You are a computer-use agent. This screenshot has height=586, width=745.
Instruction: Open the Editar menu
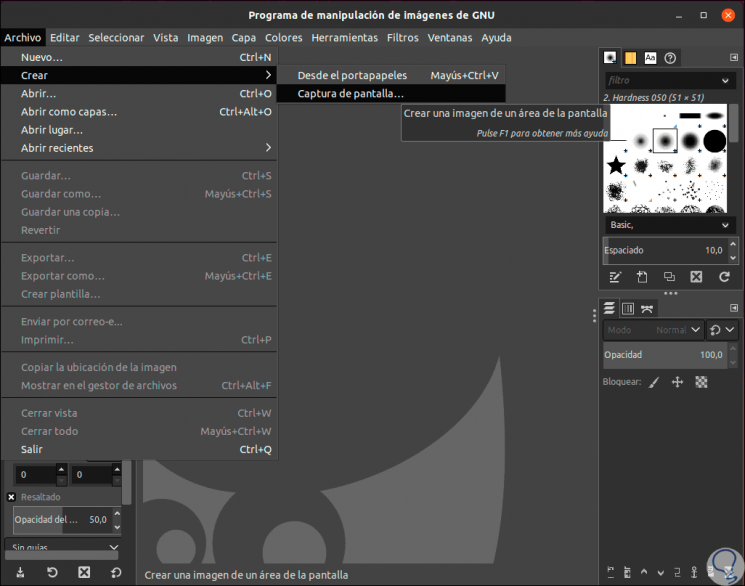click(65, 38)
